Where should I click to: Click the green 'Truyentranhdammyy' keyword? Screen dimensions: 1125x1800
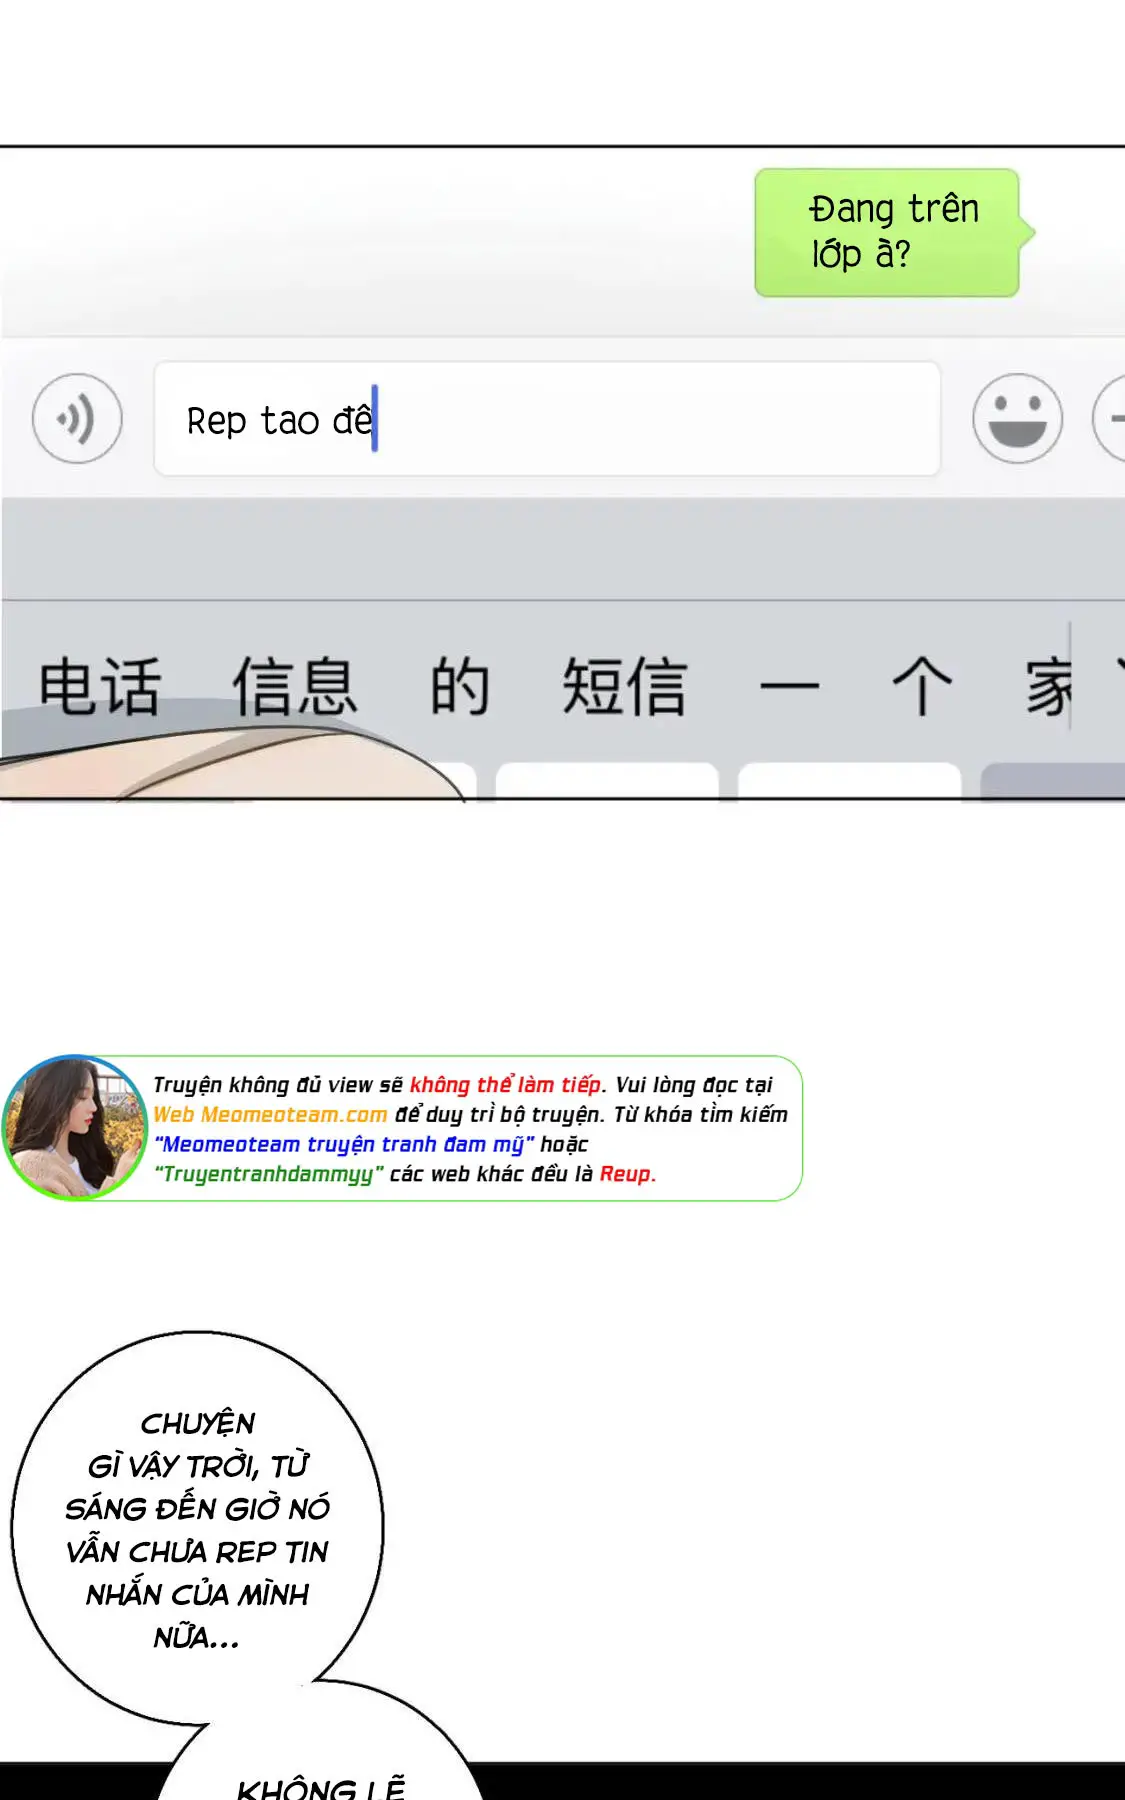point(269,1174)
